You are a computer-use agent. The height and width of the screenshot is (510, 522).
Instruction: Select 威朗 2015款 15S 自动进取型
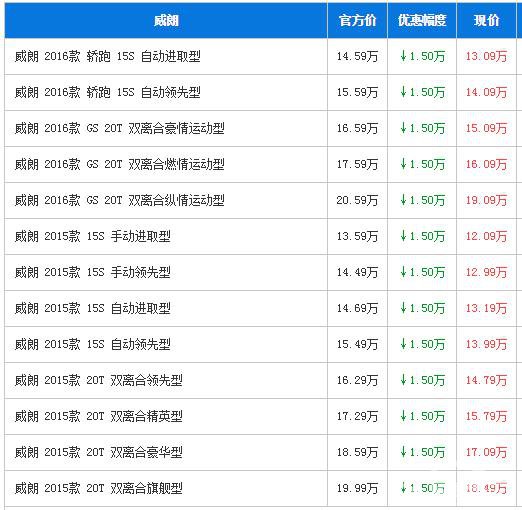pyautogui.click(x=92, y=308)
